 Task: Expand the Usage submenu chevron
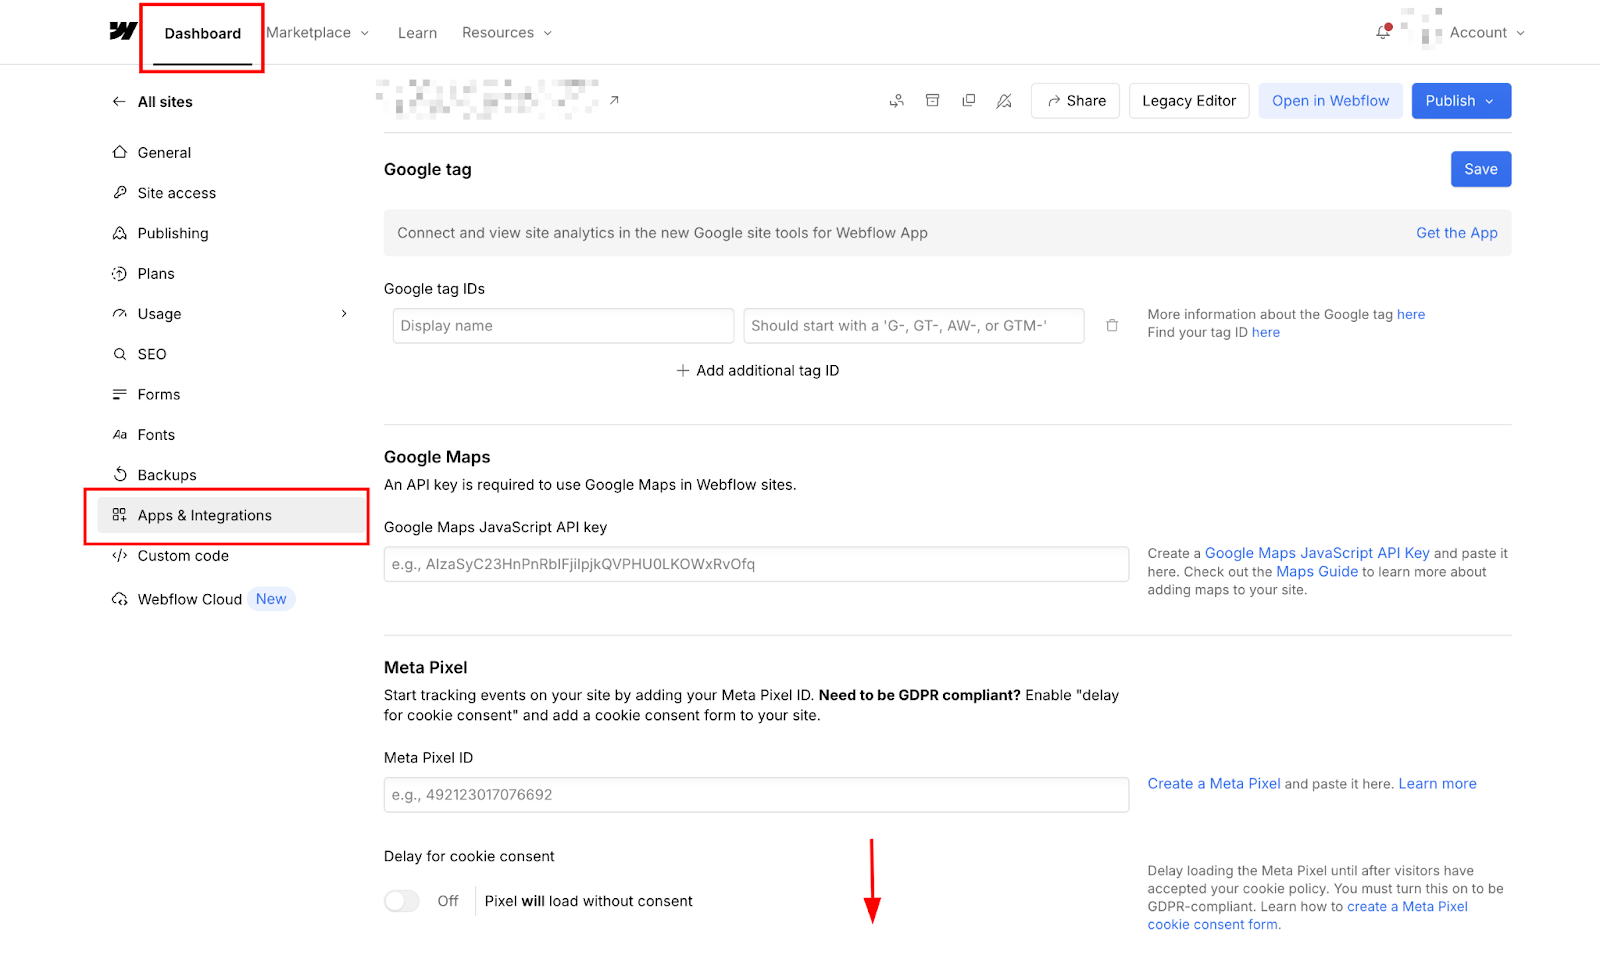[344, 313]
